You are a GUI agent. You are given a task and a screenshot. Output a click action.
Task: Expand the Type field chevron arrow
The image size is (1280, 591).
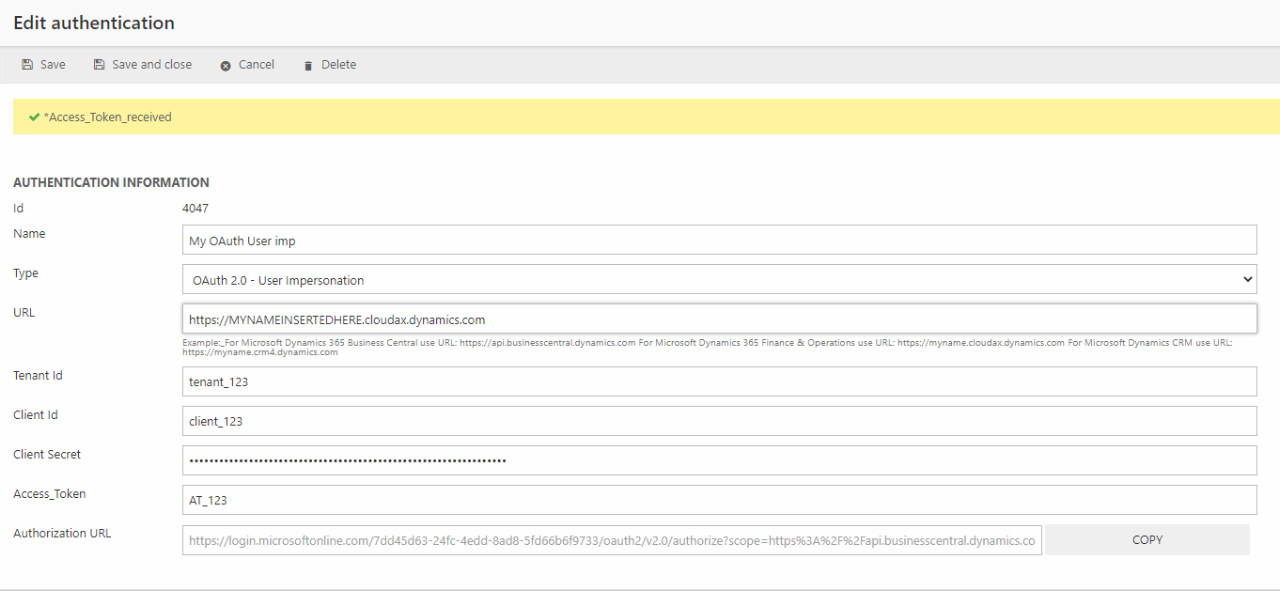(x=1247, y=280)
